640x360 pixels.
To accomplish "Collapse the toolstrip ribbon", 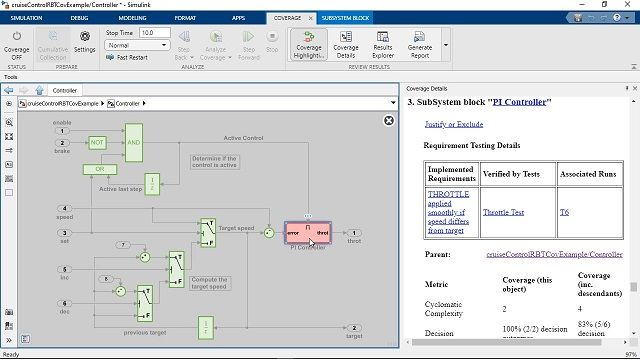I will coord(634,66).
